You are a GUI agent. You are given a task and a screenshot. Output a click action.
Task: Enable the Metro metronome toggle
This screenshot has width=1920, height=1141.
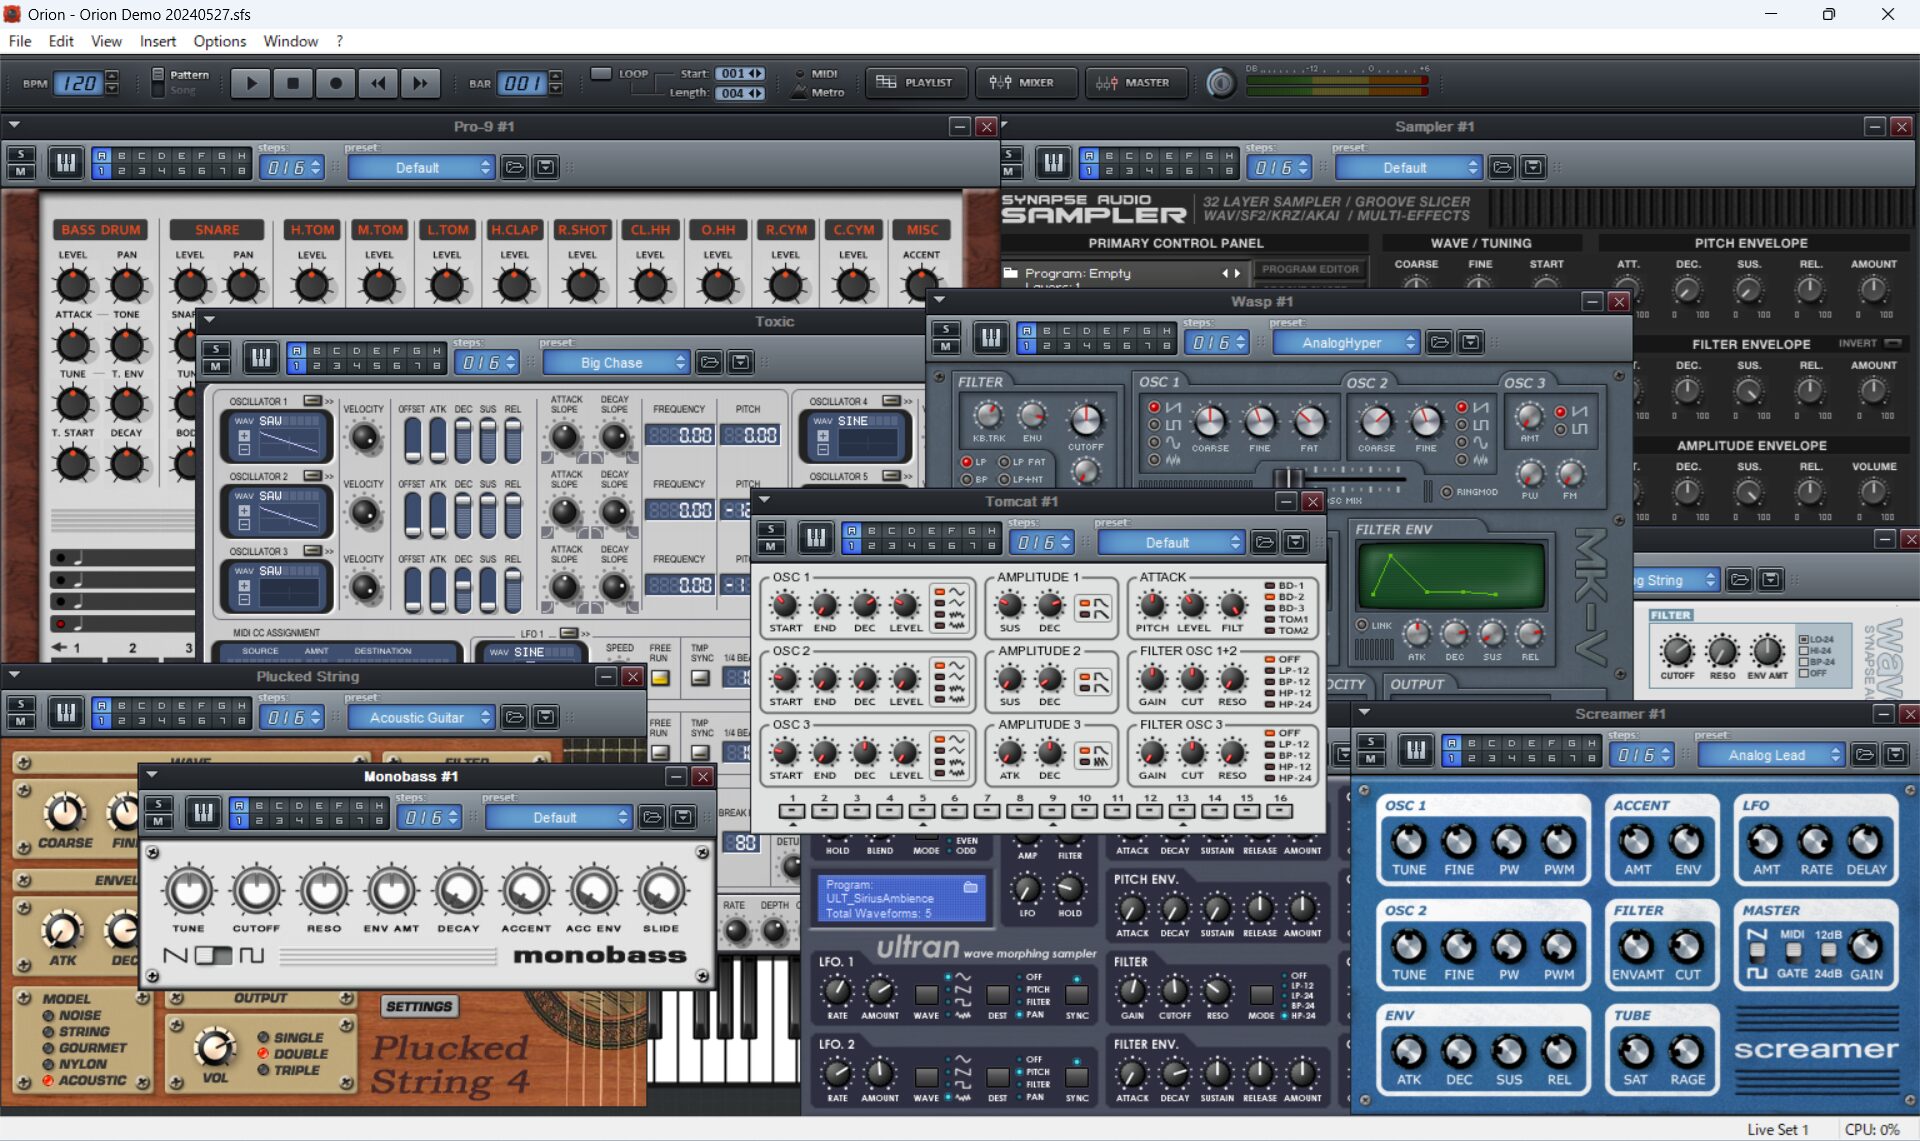tap(799, 92)
